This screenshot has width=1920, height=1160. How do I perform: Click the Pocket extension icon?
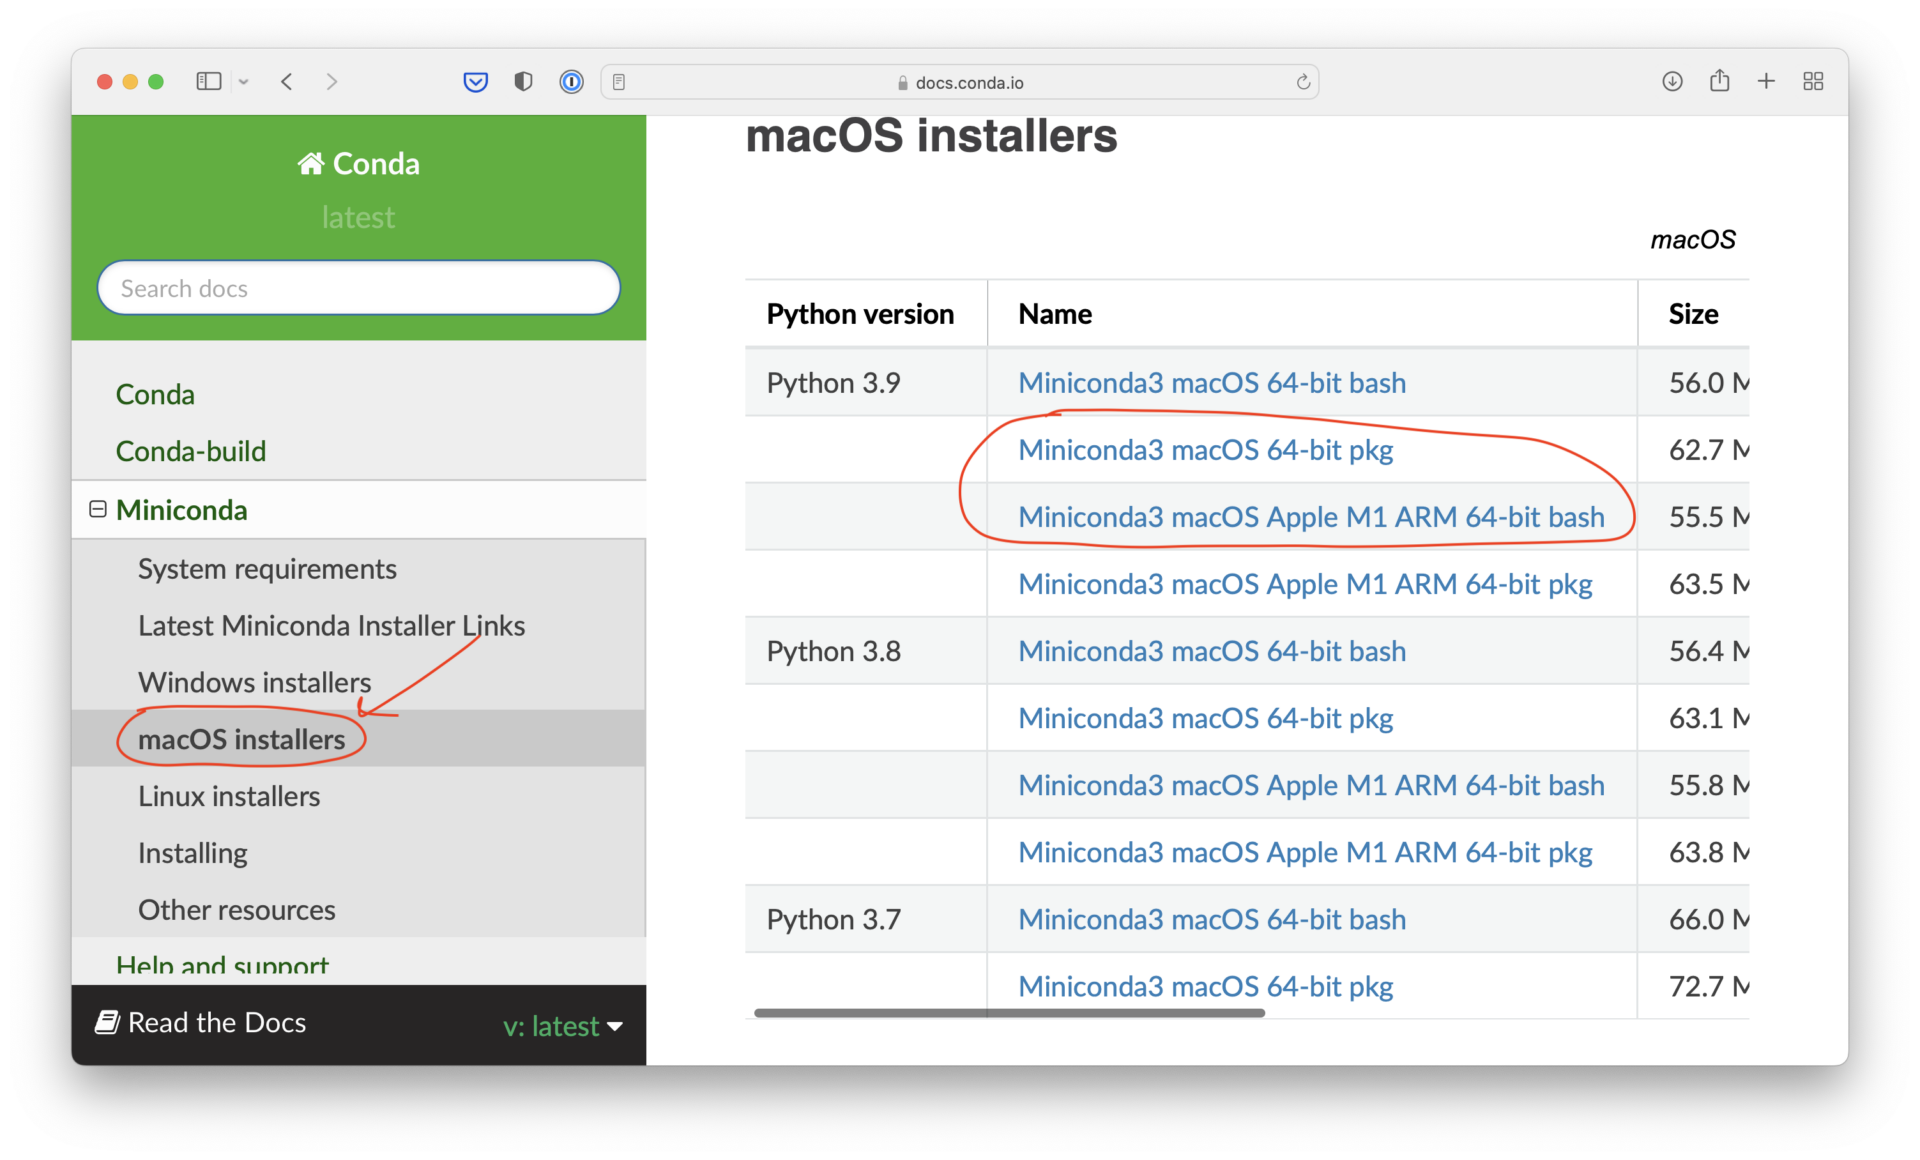(476, 82)
